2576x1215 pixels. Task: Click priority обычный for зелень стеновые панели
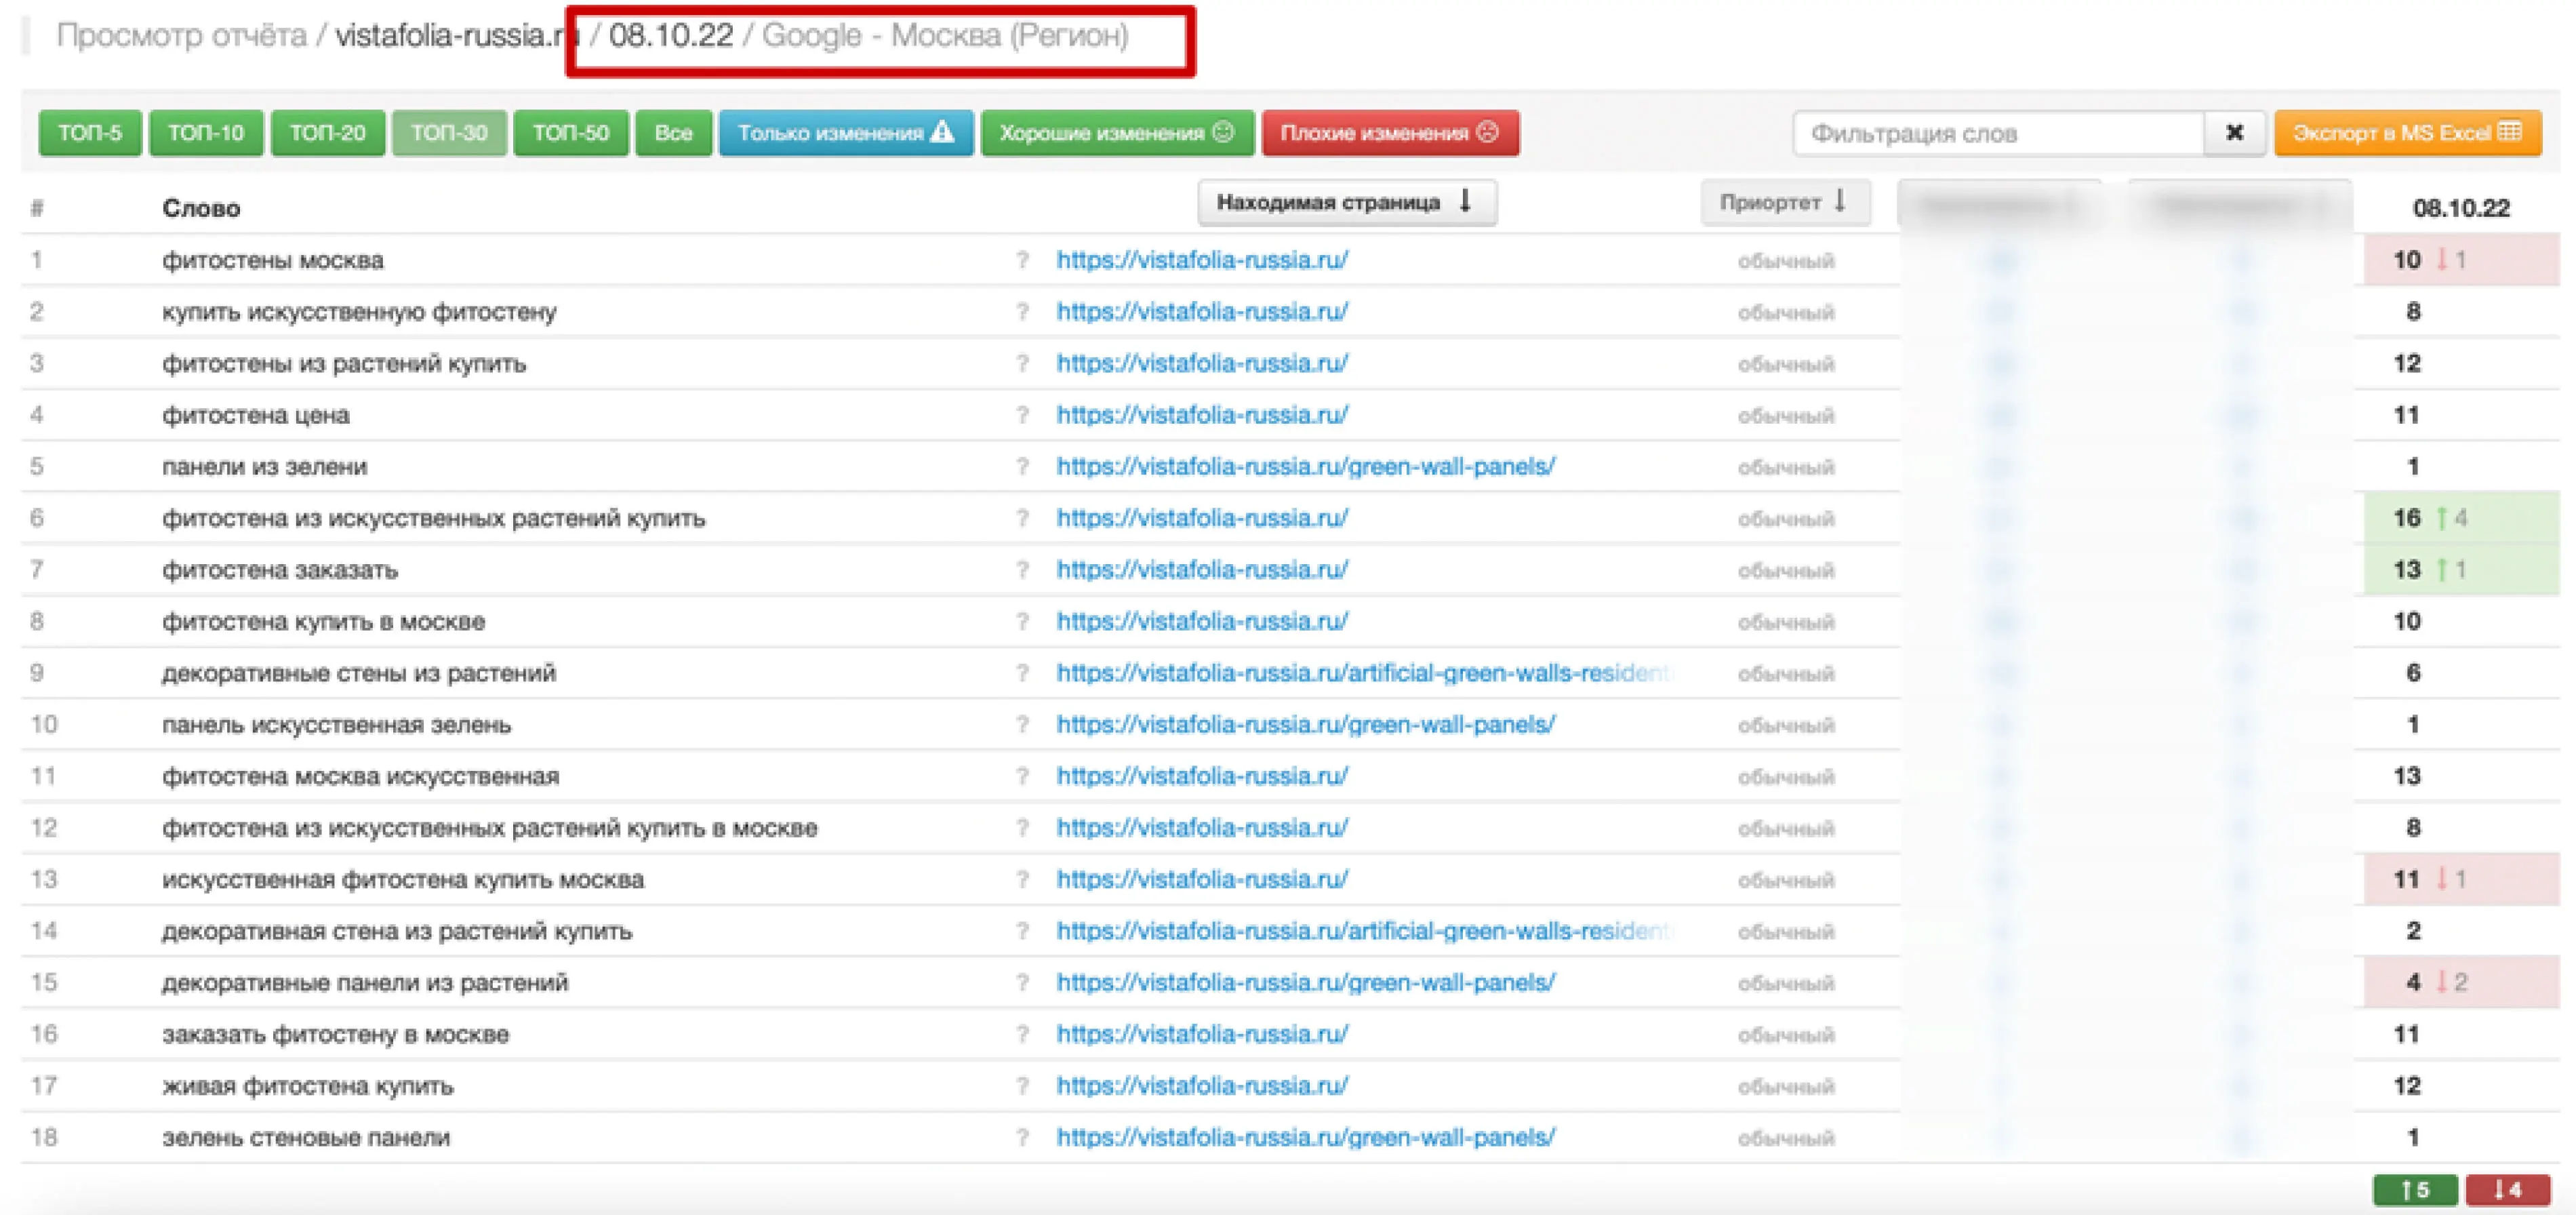pos(1786,1139)
